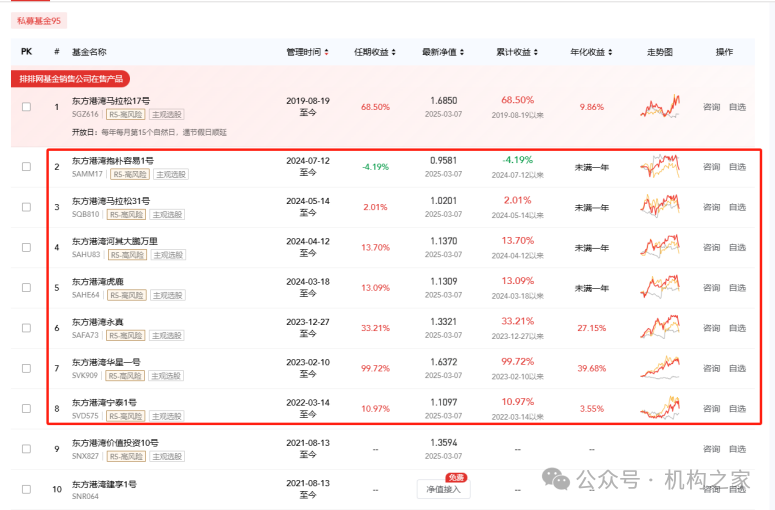Sort by 管理时间 column
775x510 pixels.
pos(307,52)
